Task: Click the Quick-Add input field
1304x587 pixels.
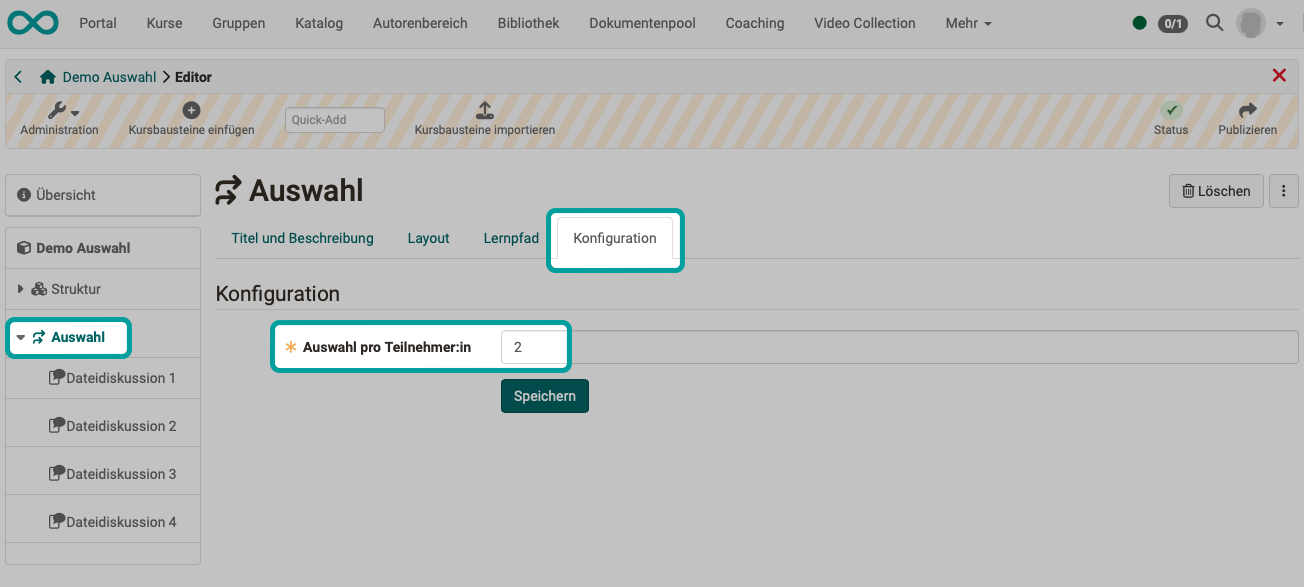Action: [x=334, y=119]
